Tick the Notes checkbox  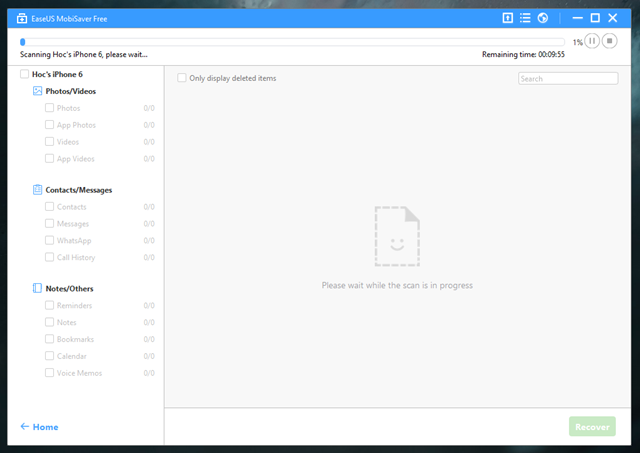pyautogui.click(x=49, y=322)
